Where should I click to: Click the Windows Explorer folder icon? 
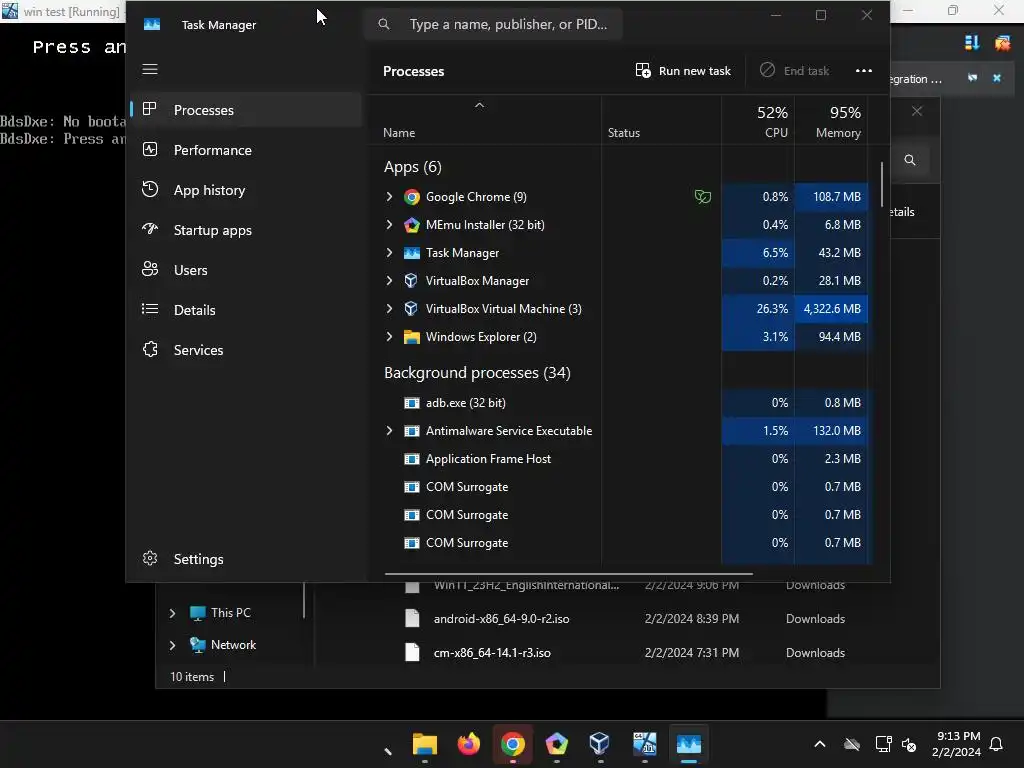pos(411,337)
